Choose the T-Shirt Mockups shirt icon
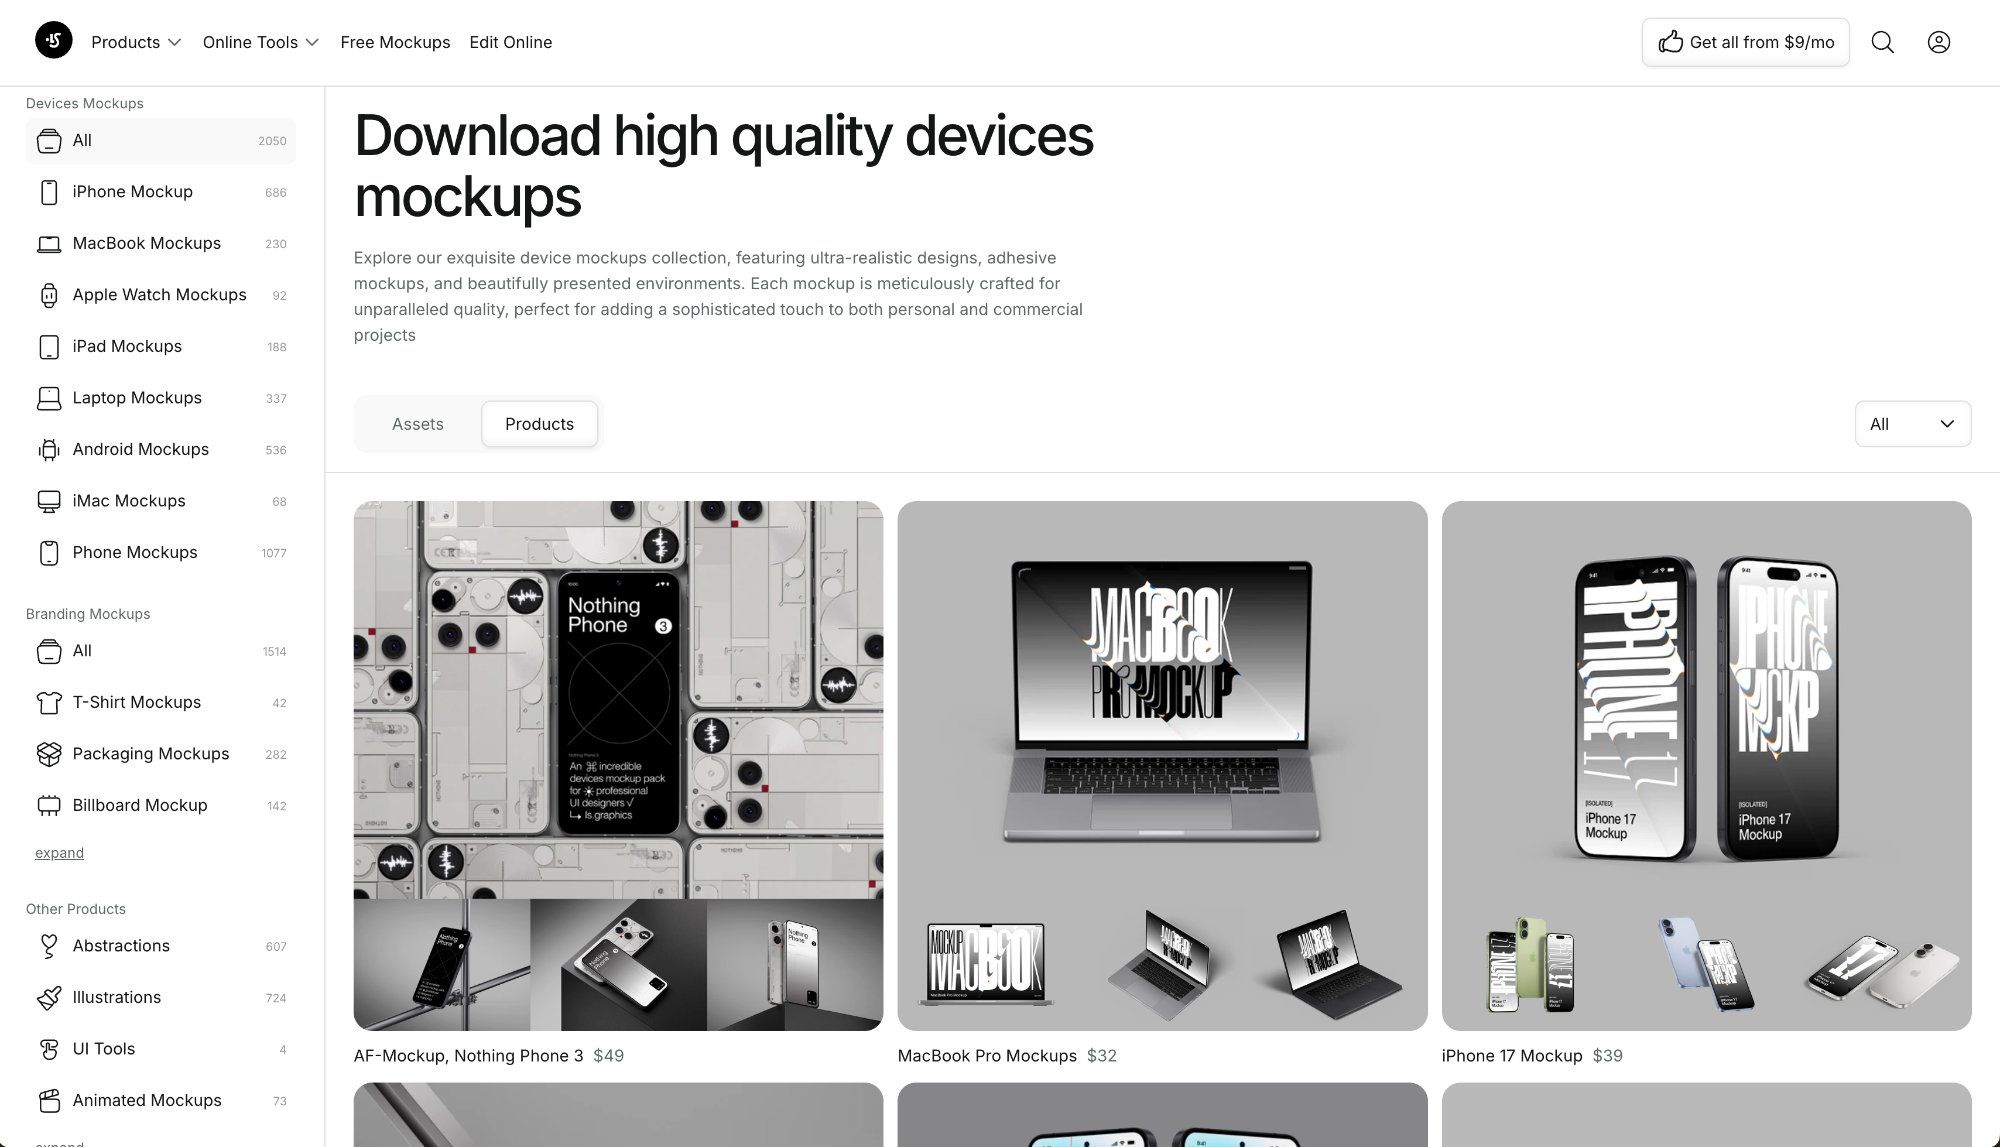The height and width of the screenshot is (1147, 2000). pyautogui.click(x=48, y=703)
